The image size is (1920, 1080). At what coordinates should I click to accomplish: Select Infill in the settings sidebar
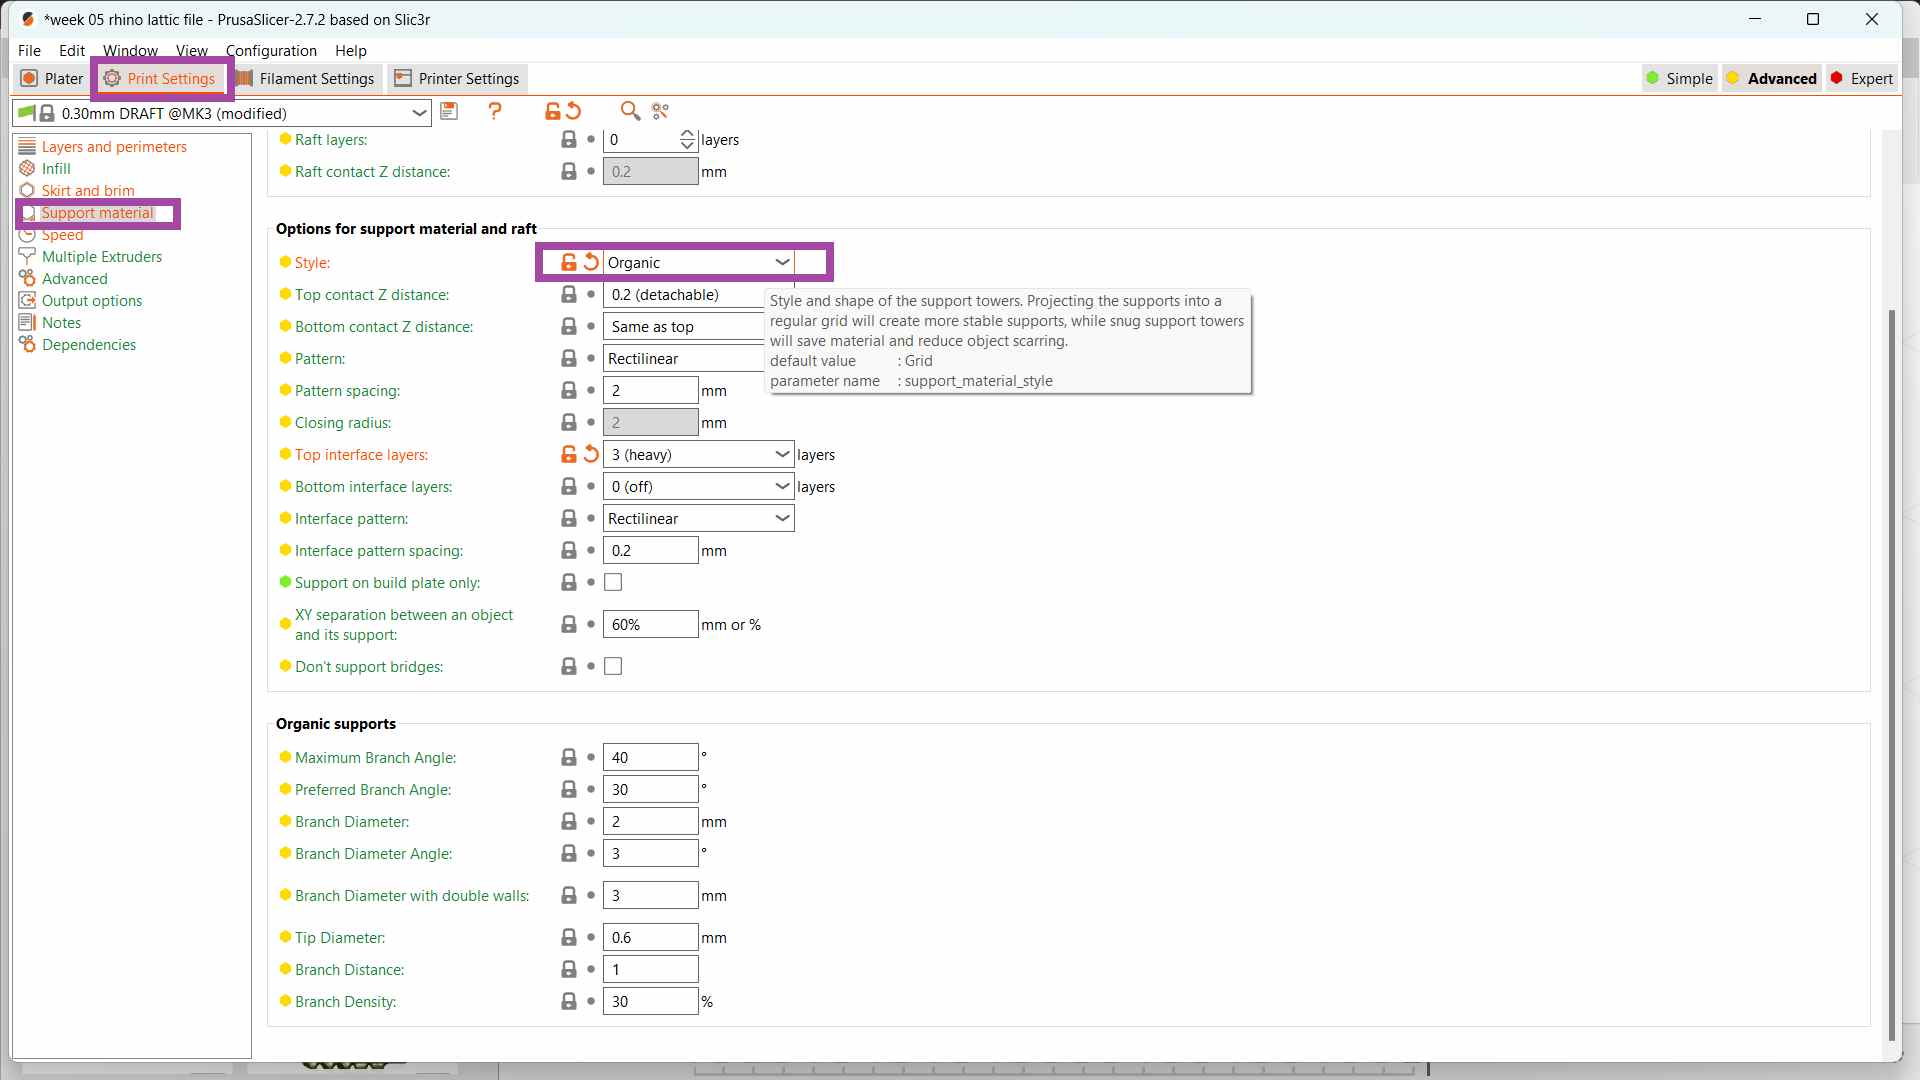(56, 168)
